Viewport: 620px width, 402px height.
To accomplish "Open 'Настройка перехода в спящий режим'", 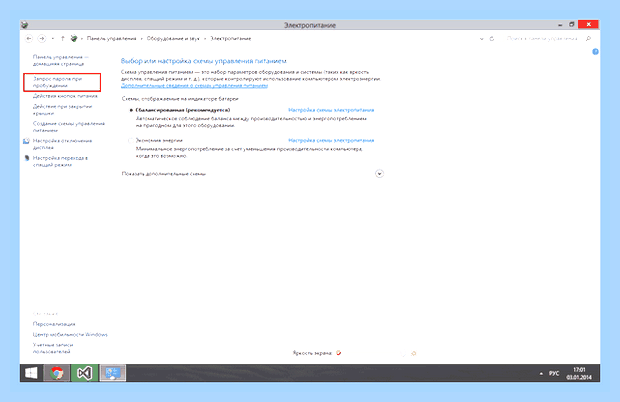I will (60, 161).
